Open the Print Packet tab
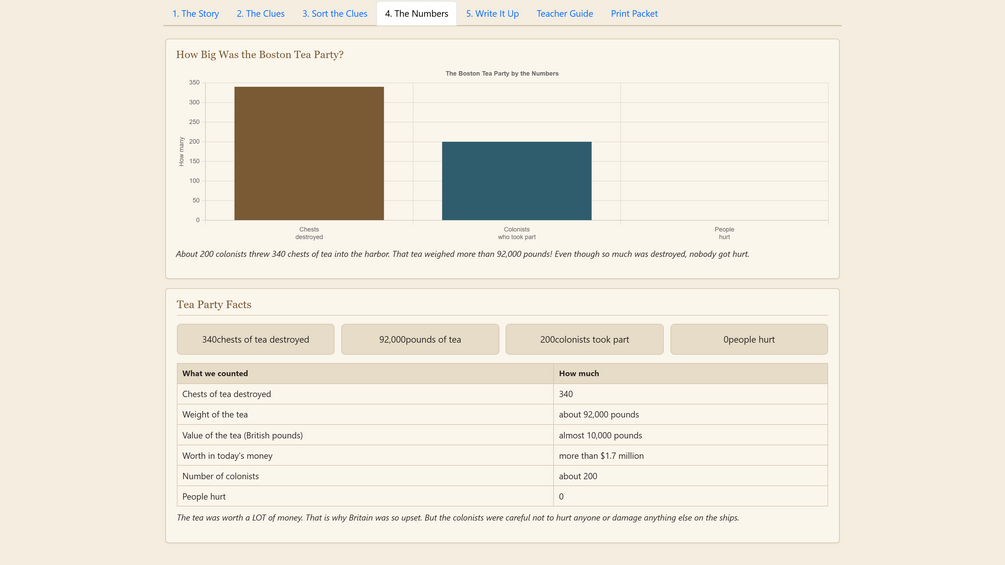Image resolution: width=1005 pixels, height=565 pixels. click(x=634, y=13)
